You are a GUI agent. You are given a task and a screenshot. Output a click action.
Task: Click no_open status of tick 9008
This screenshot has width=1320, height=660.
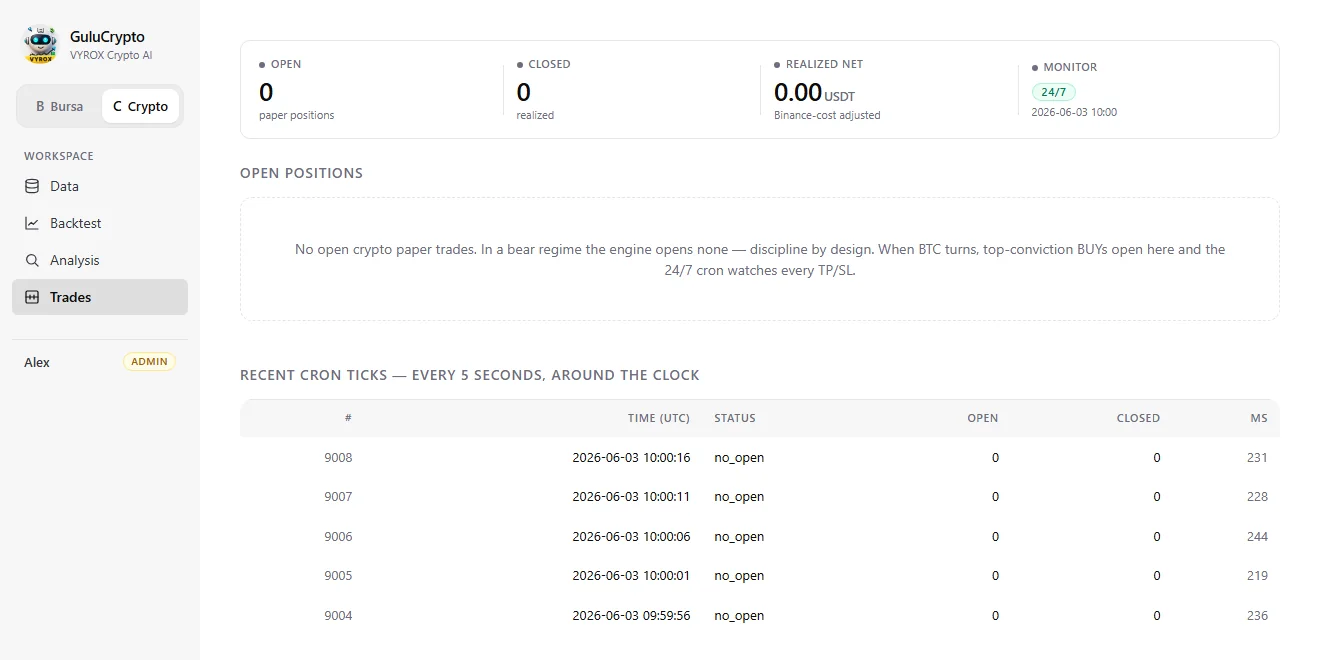point(739,458)
